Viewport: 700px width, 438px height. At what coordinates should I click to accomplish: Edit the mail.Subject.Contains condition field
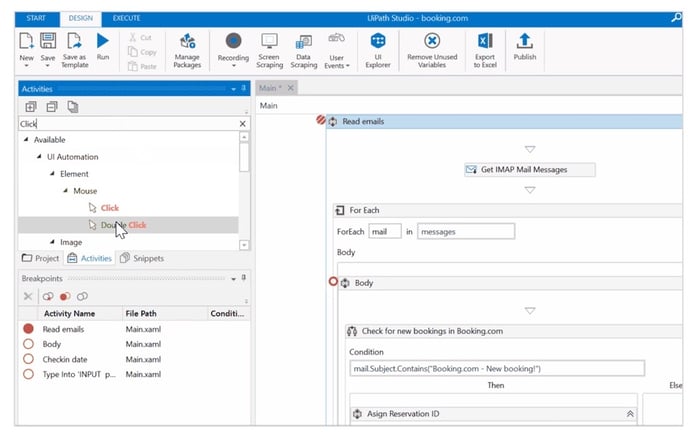[497, 368]
